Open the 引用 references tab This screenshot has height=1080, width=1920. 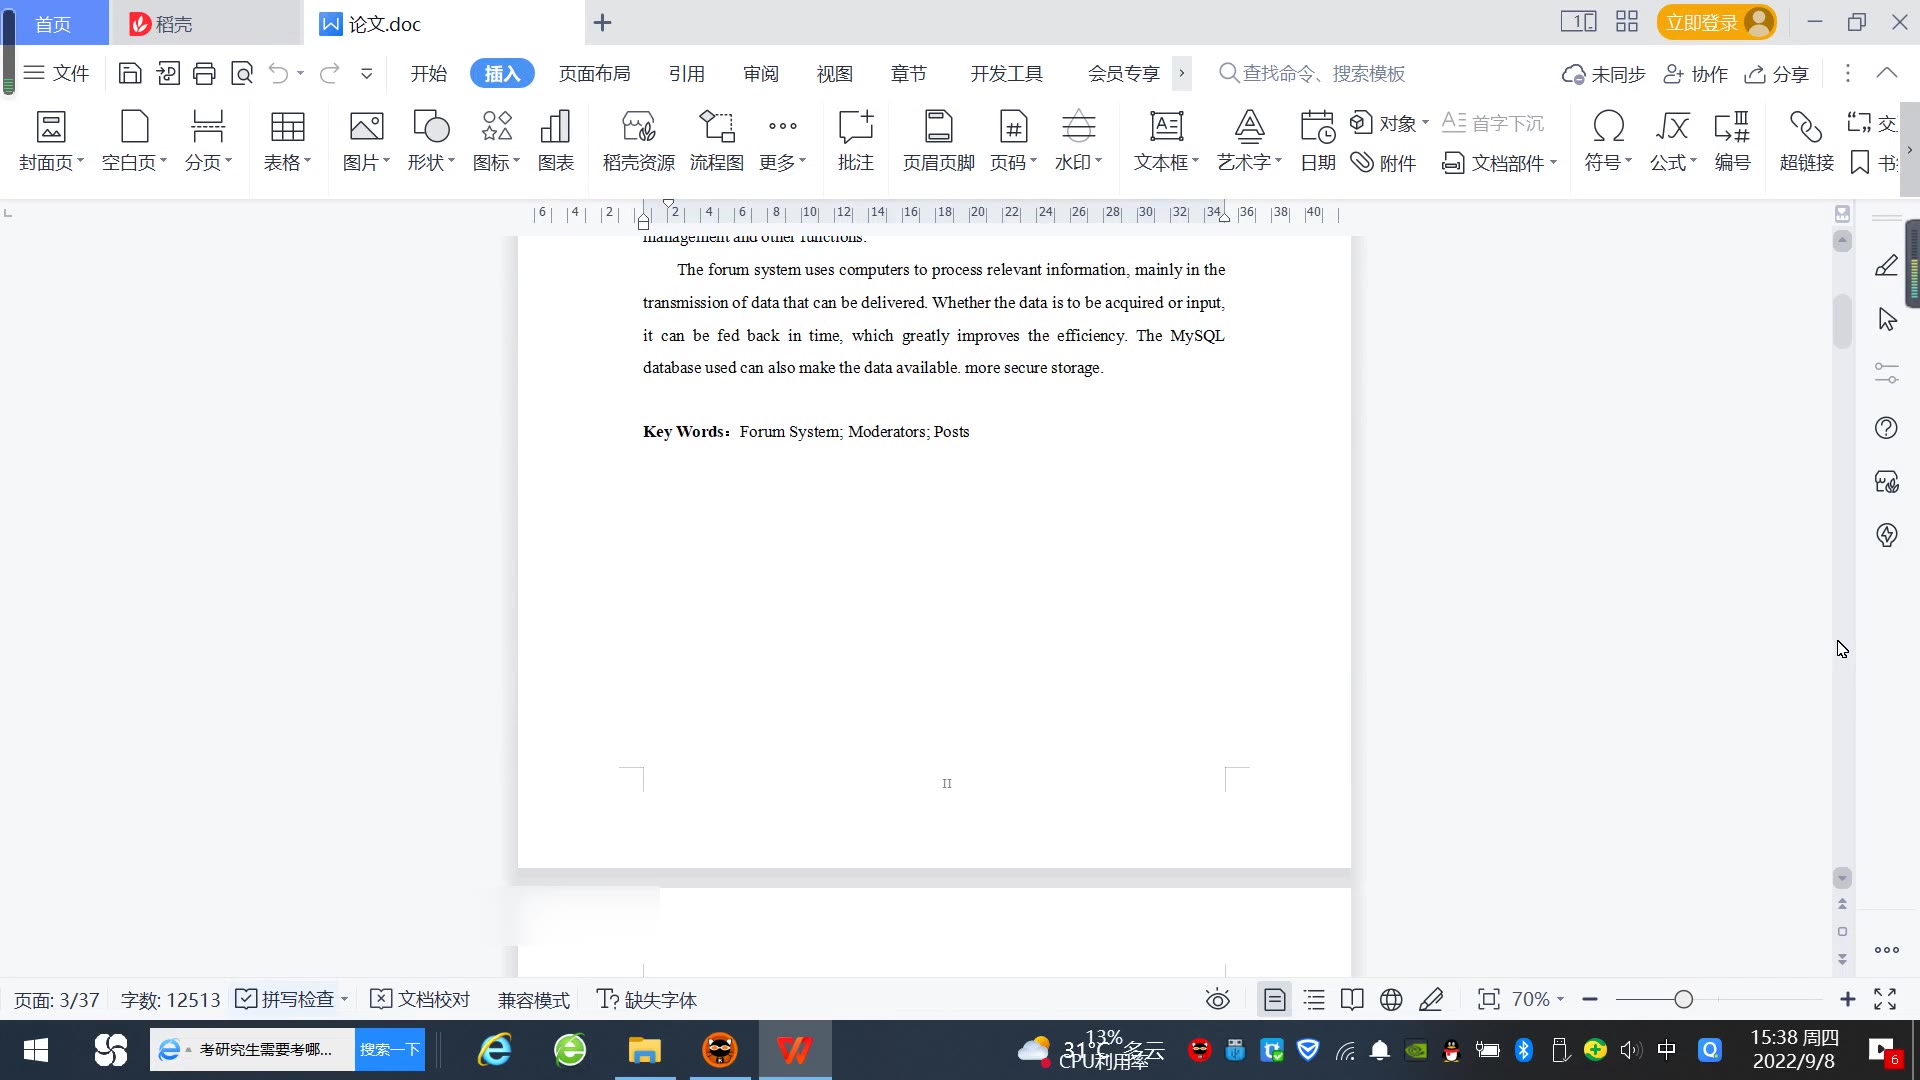coord(686,73)
